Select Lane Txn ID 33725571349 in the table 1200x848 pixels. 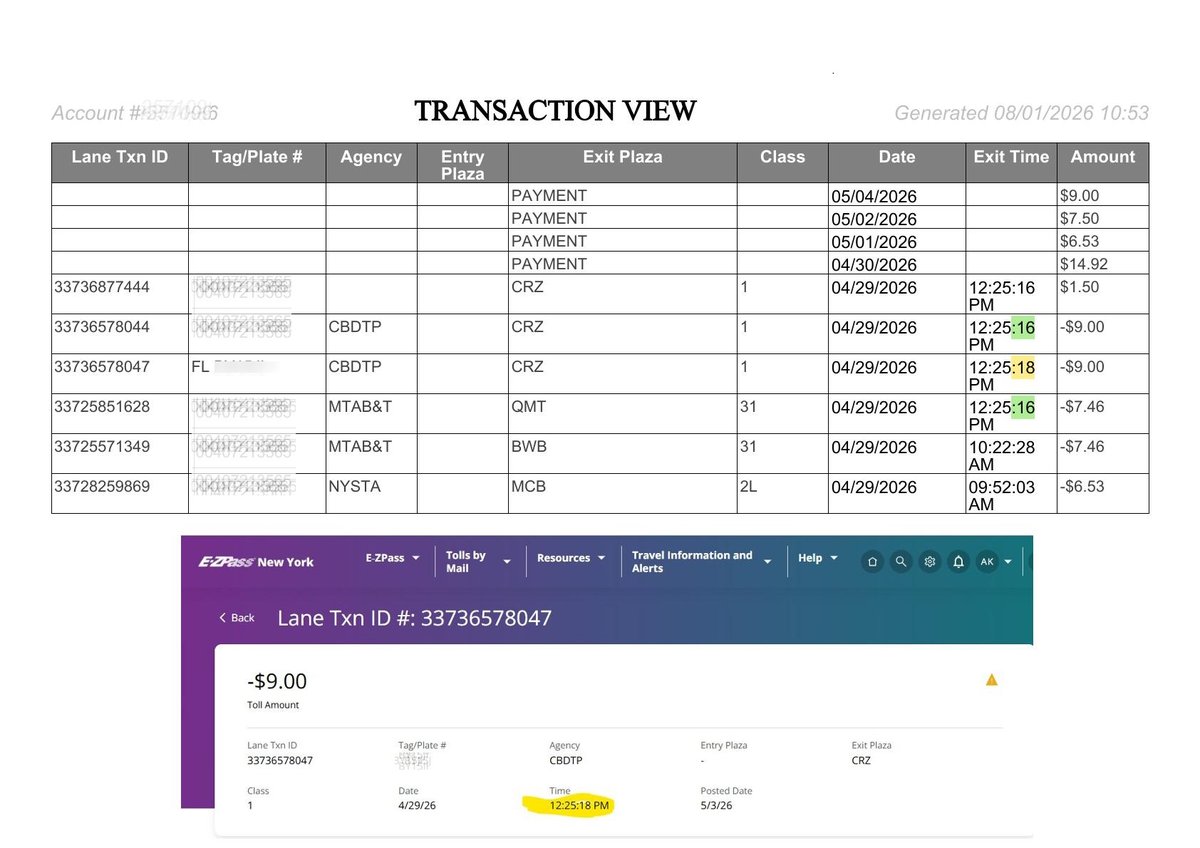coord(102,447)
